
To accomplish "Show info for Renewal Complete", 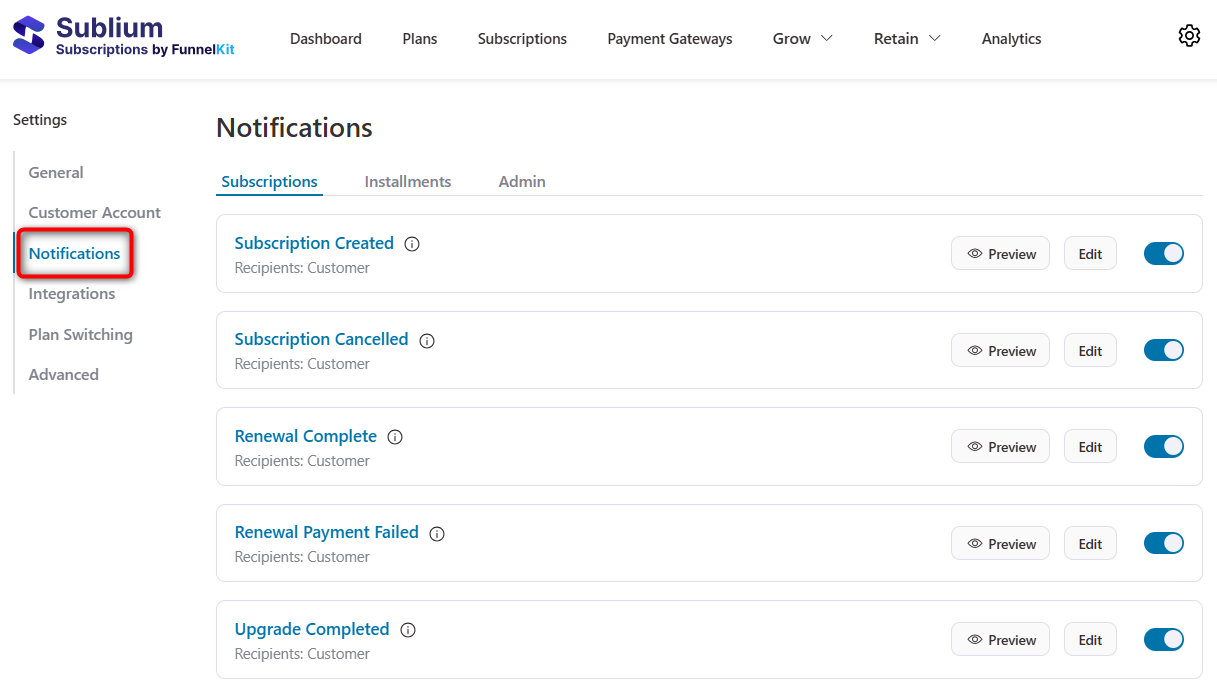I will pyautogui.click(x=395, y=437).
